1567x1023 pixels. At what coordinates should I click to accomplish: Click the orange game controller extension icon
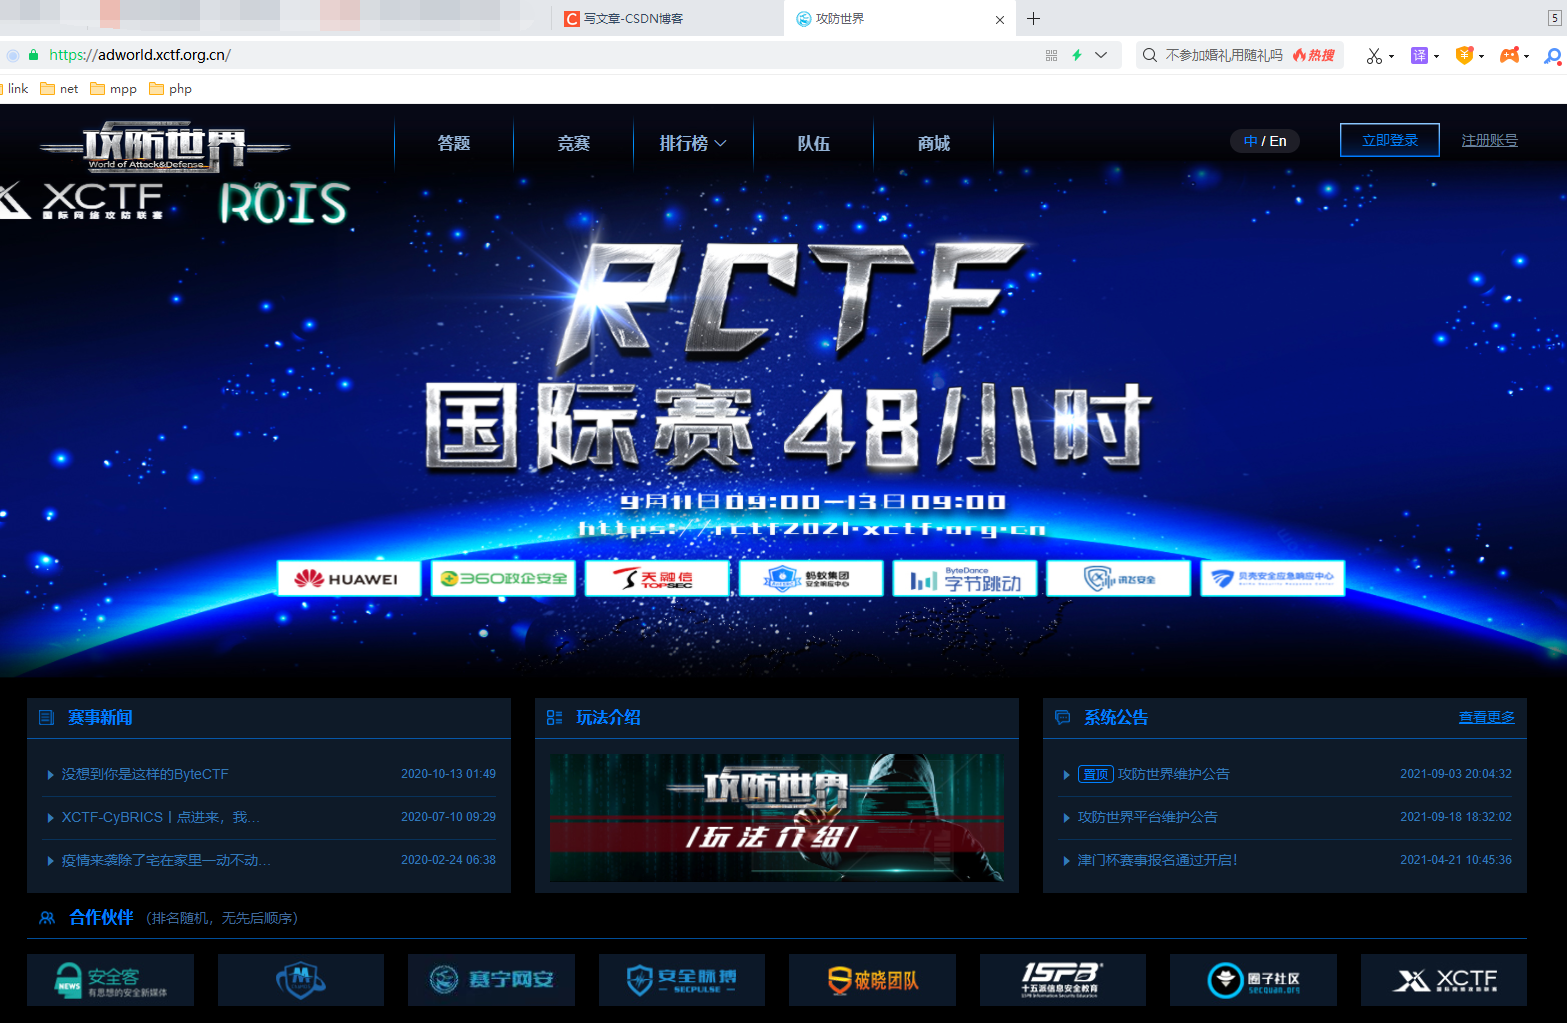pyautogui.click(x=1510, y=55)
